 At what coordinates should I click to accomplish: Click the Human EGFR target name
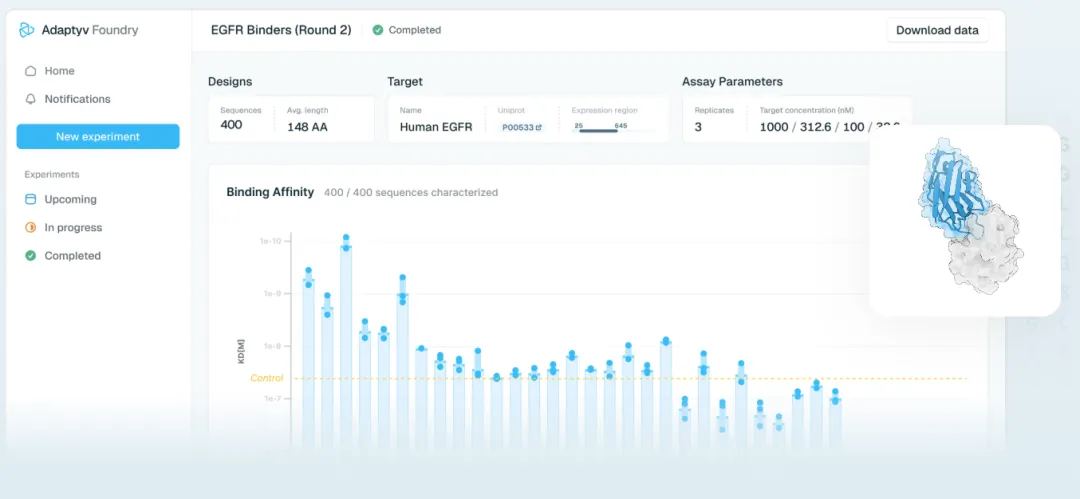pos(436,127)
